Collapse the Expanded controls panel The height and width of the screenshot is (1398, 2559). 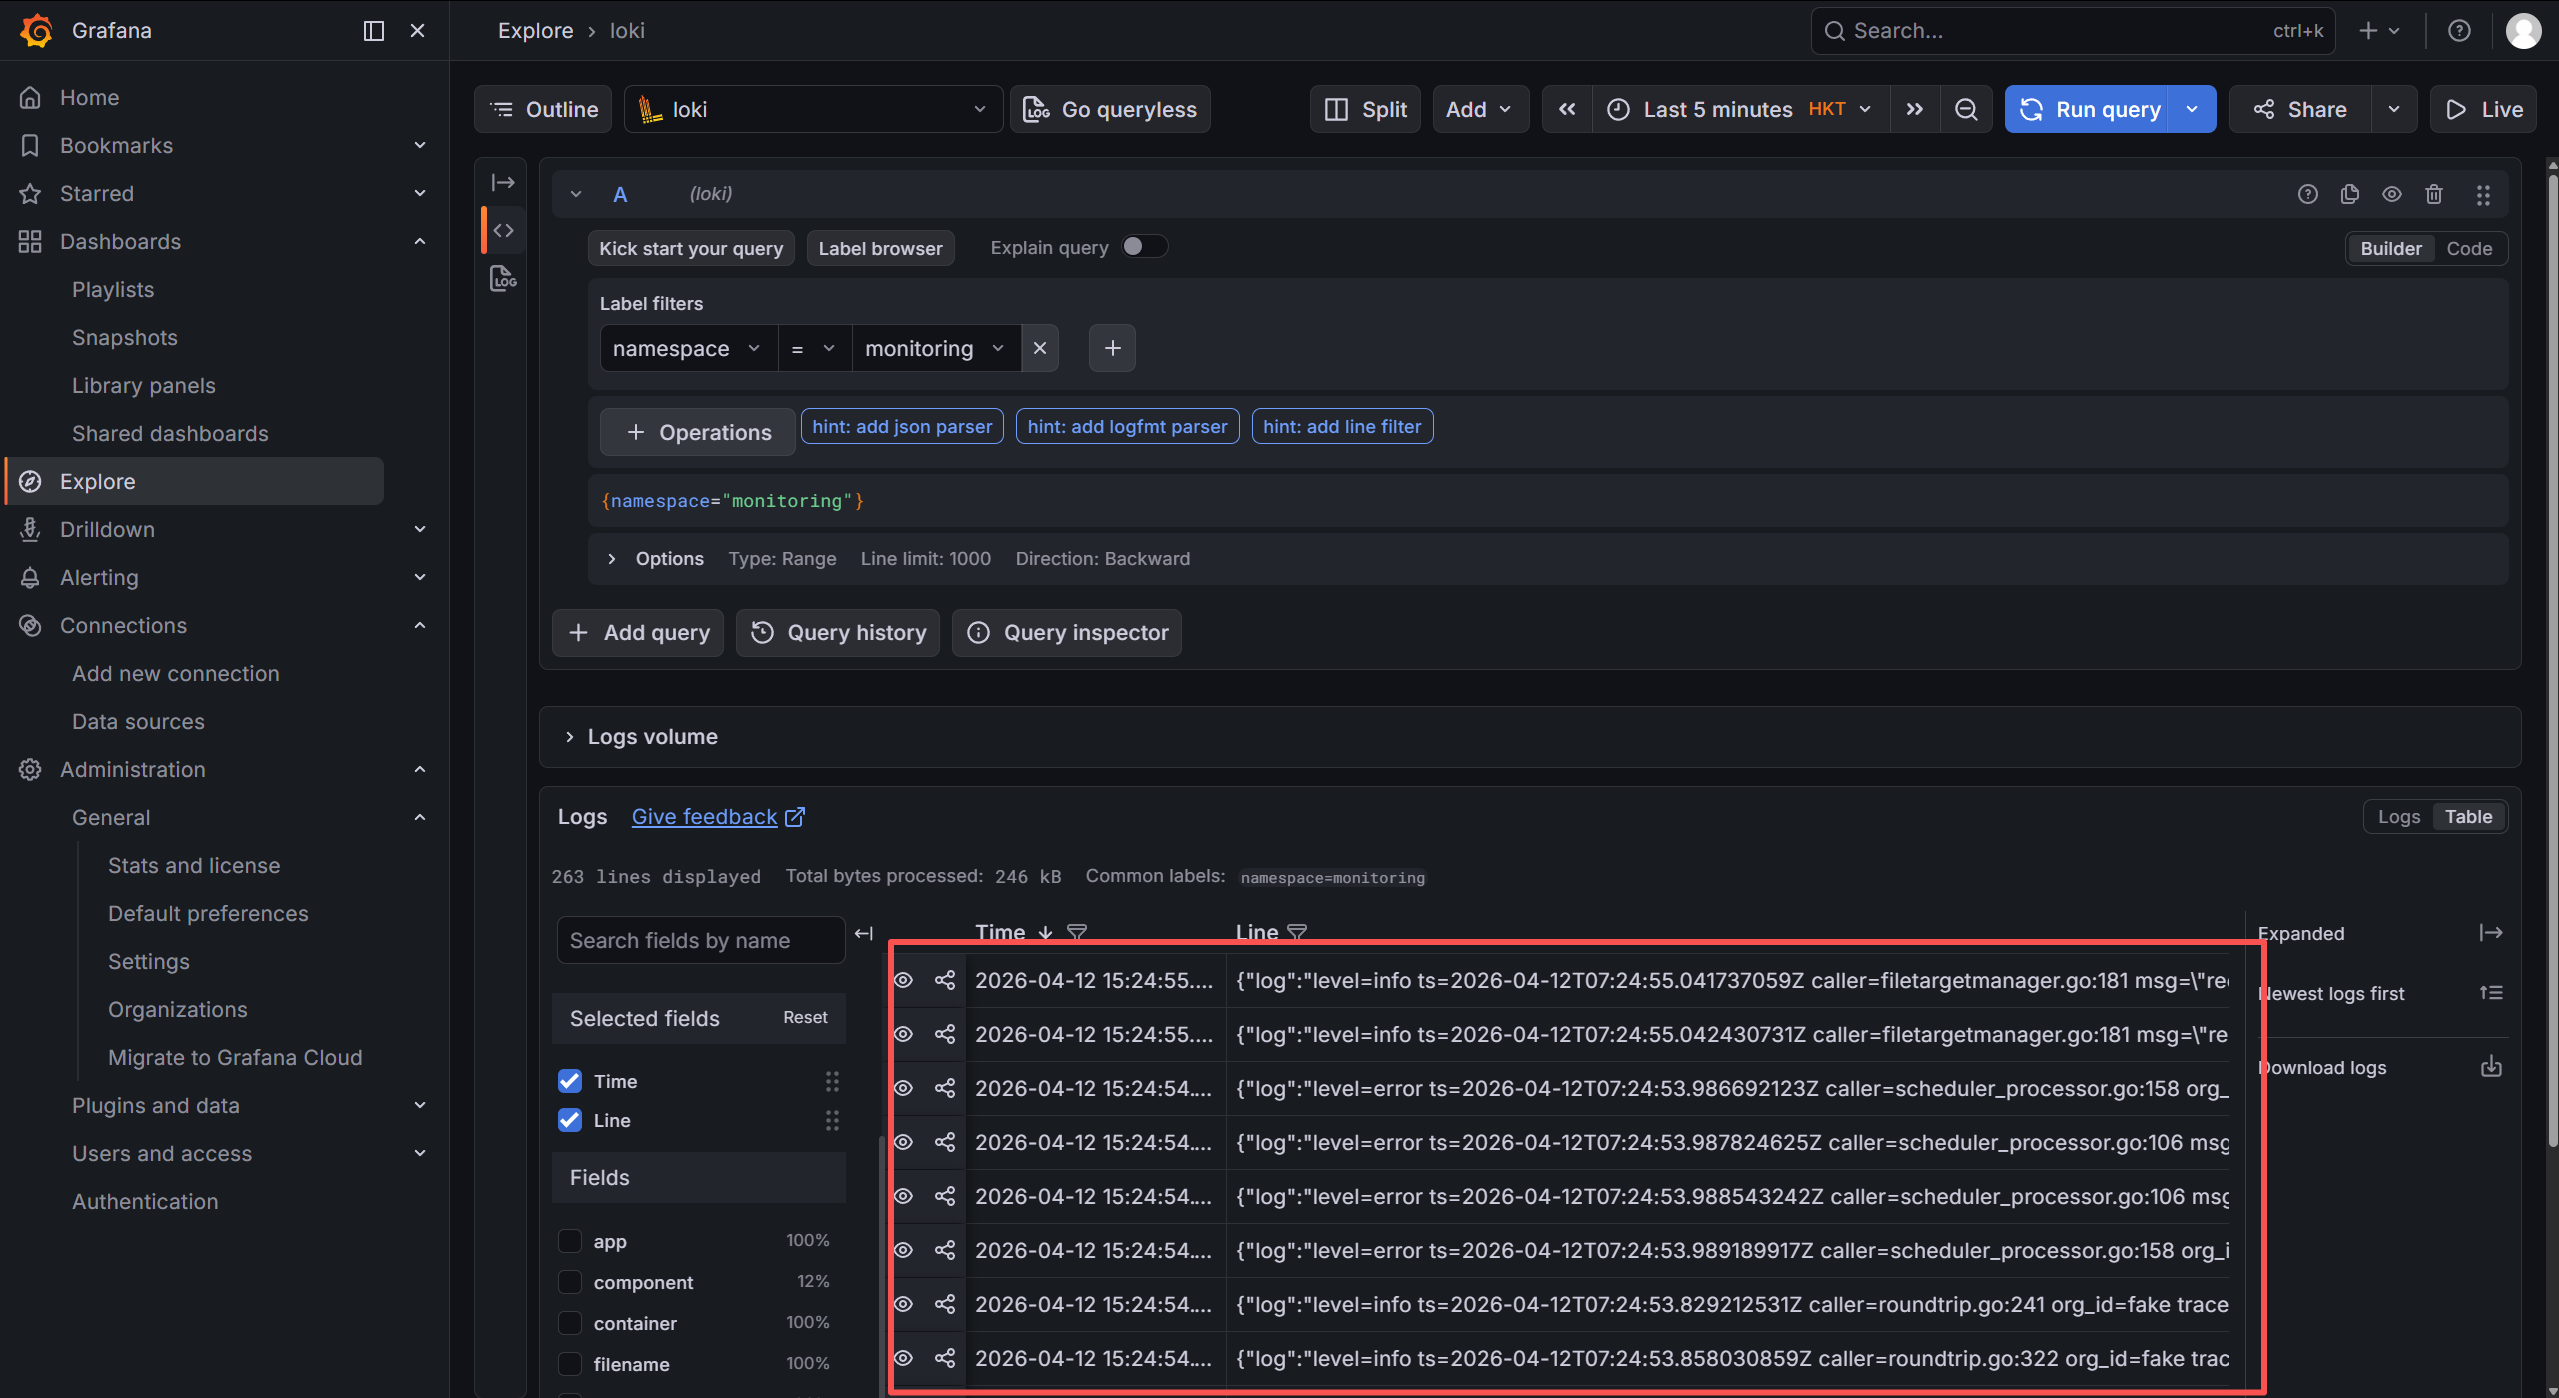tap(2491, 933)
